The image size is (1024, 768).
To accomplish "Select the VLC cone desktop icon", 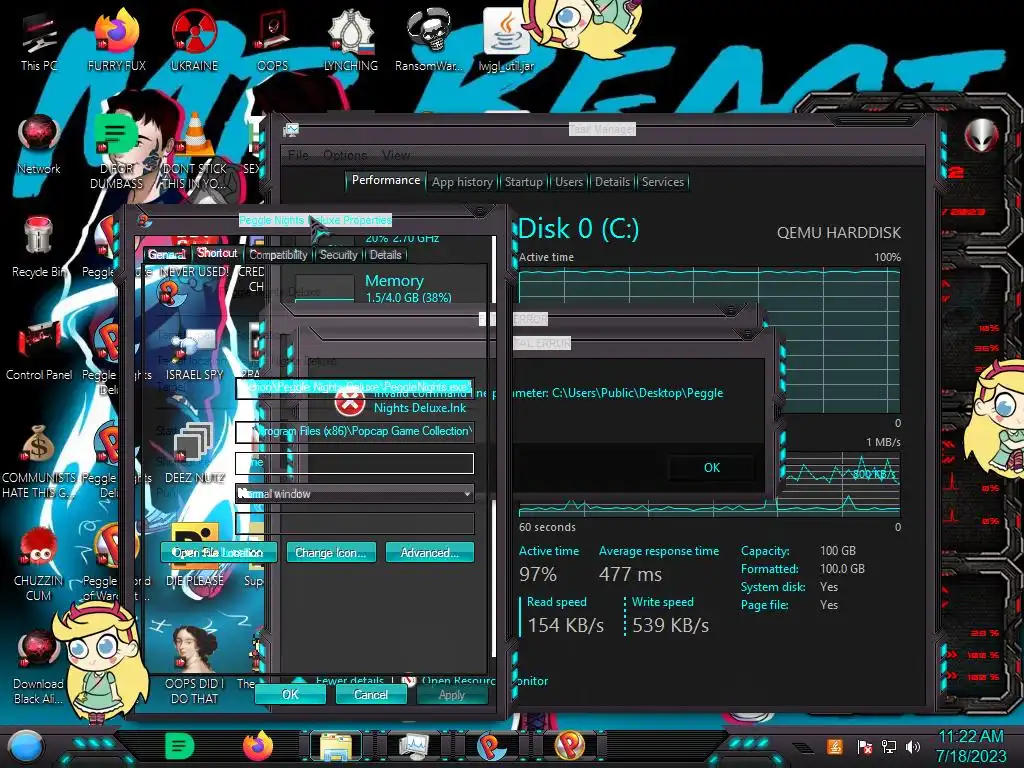I will tap(195, 134).
